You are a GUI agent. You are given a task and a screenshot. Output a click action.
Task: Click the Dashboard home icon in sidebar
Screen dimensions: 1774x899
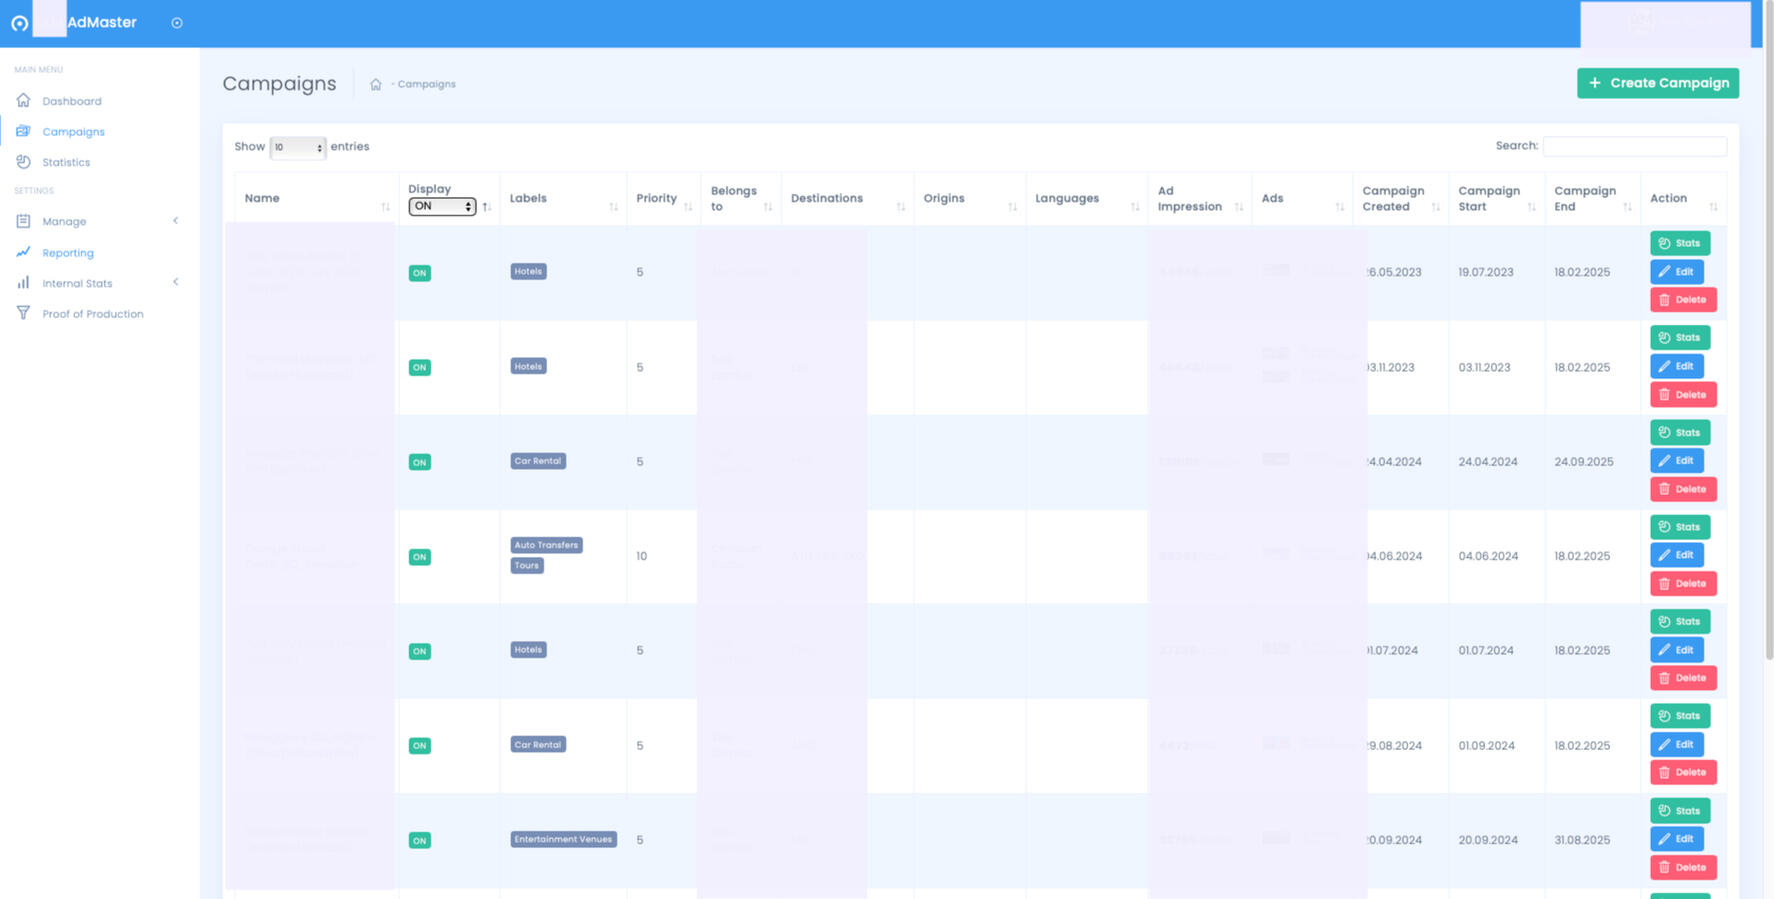pos(23,101)
